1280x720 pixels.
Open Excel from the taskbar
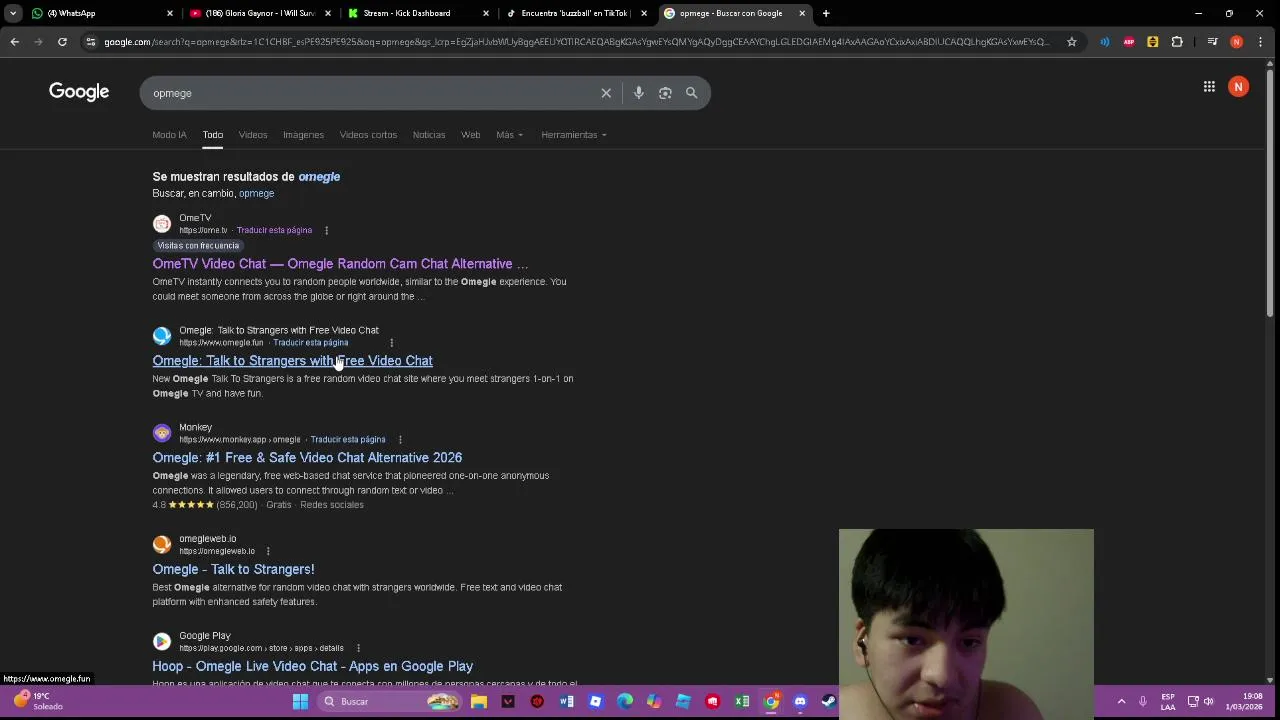click(742, 701)
